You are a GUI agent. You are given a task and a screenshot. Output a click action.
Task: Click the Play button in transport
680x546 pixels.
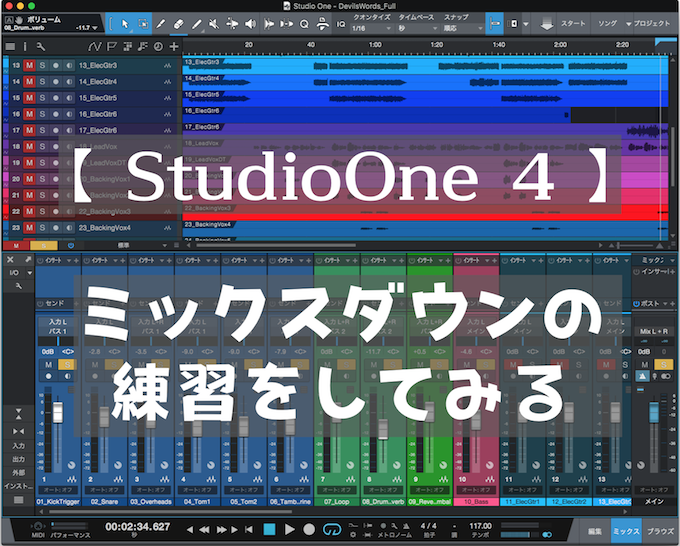coord(289,530)
